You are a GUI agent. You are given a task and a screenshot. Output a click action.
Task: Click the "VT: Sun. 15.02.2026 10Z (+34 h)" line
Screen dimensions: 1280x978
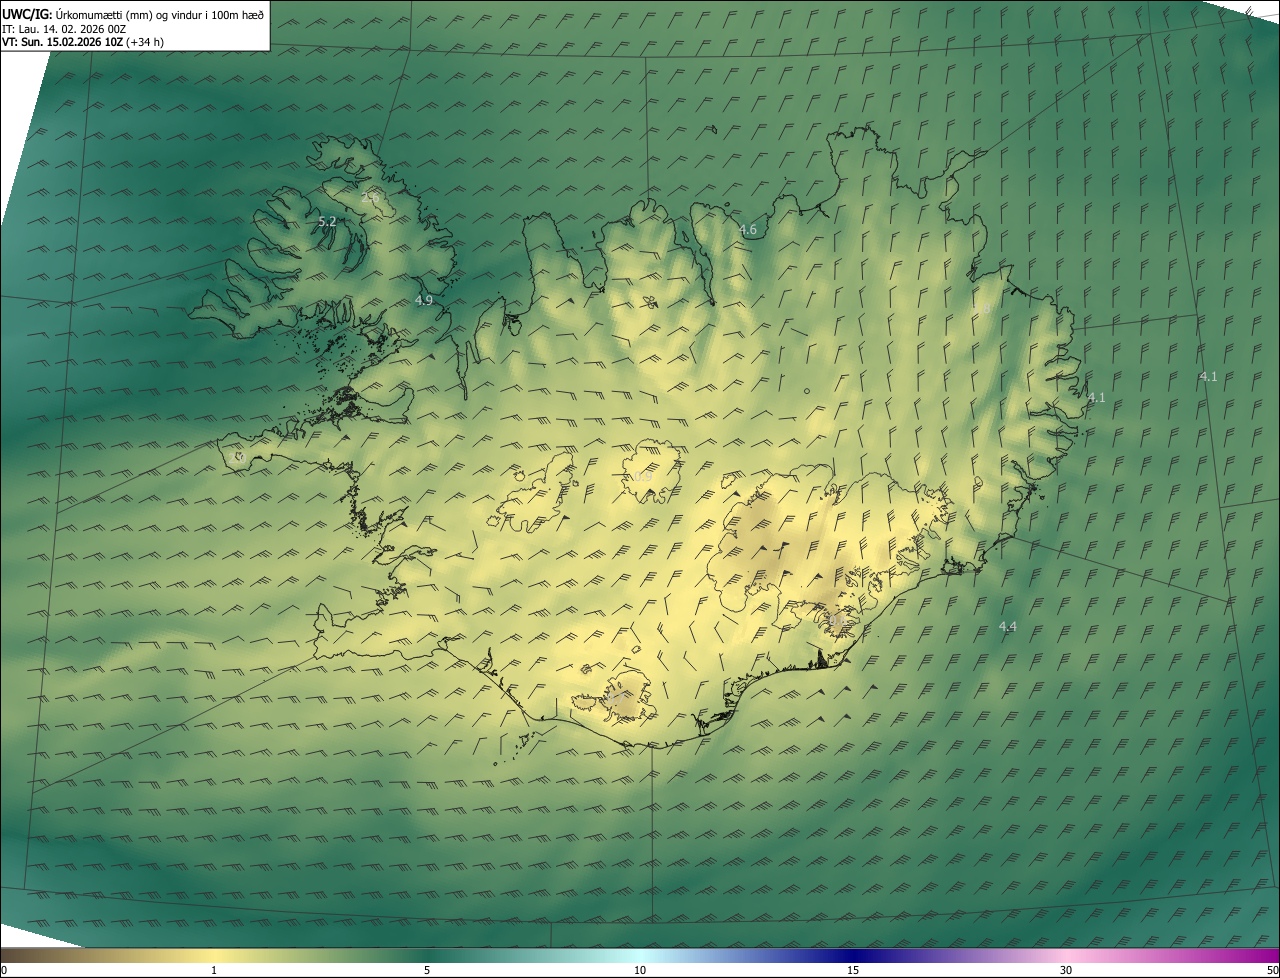[x=83, y=42]
